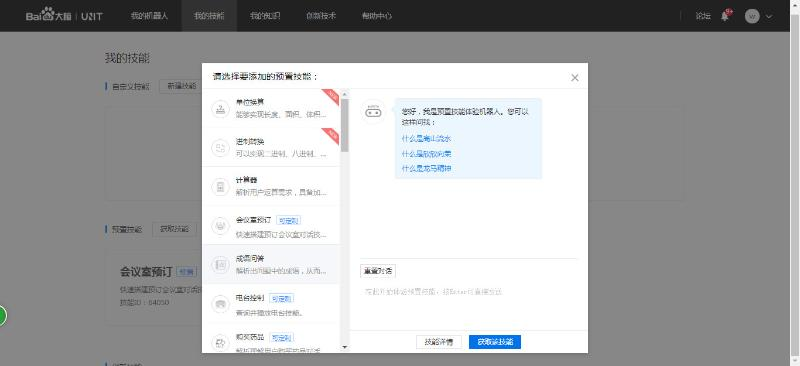Open 我的技能 in the top navigation

click(x=209, y=16)
